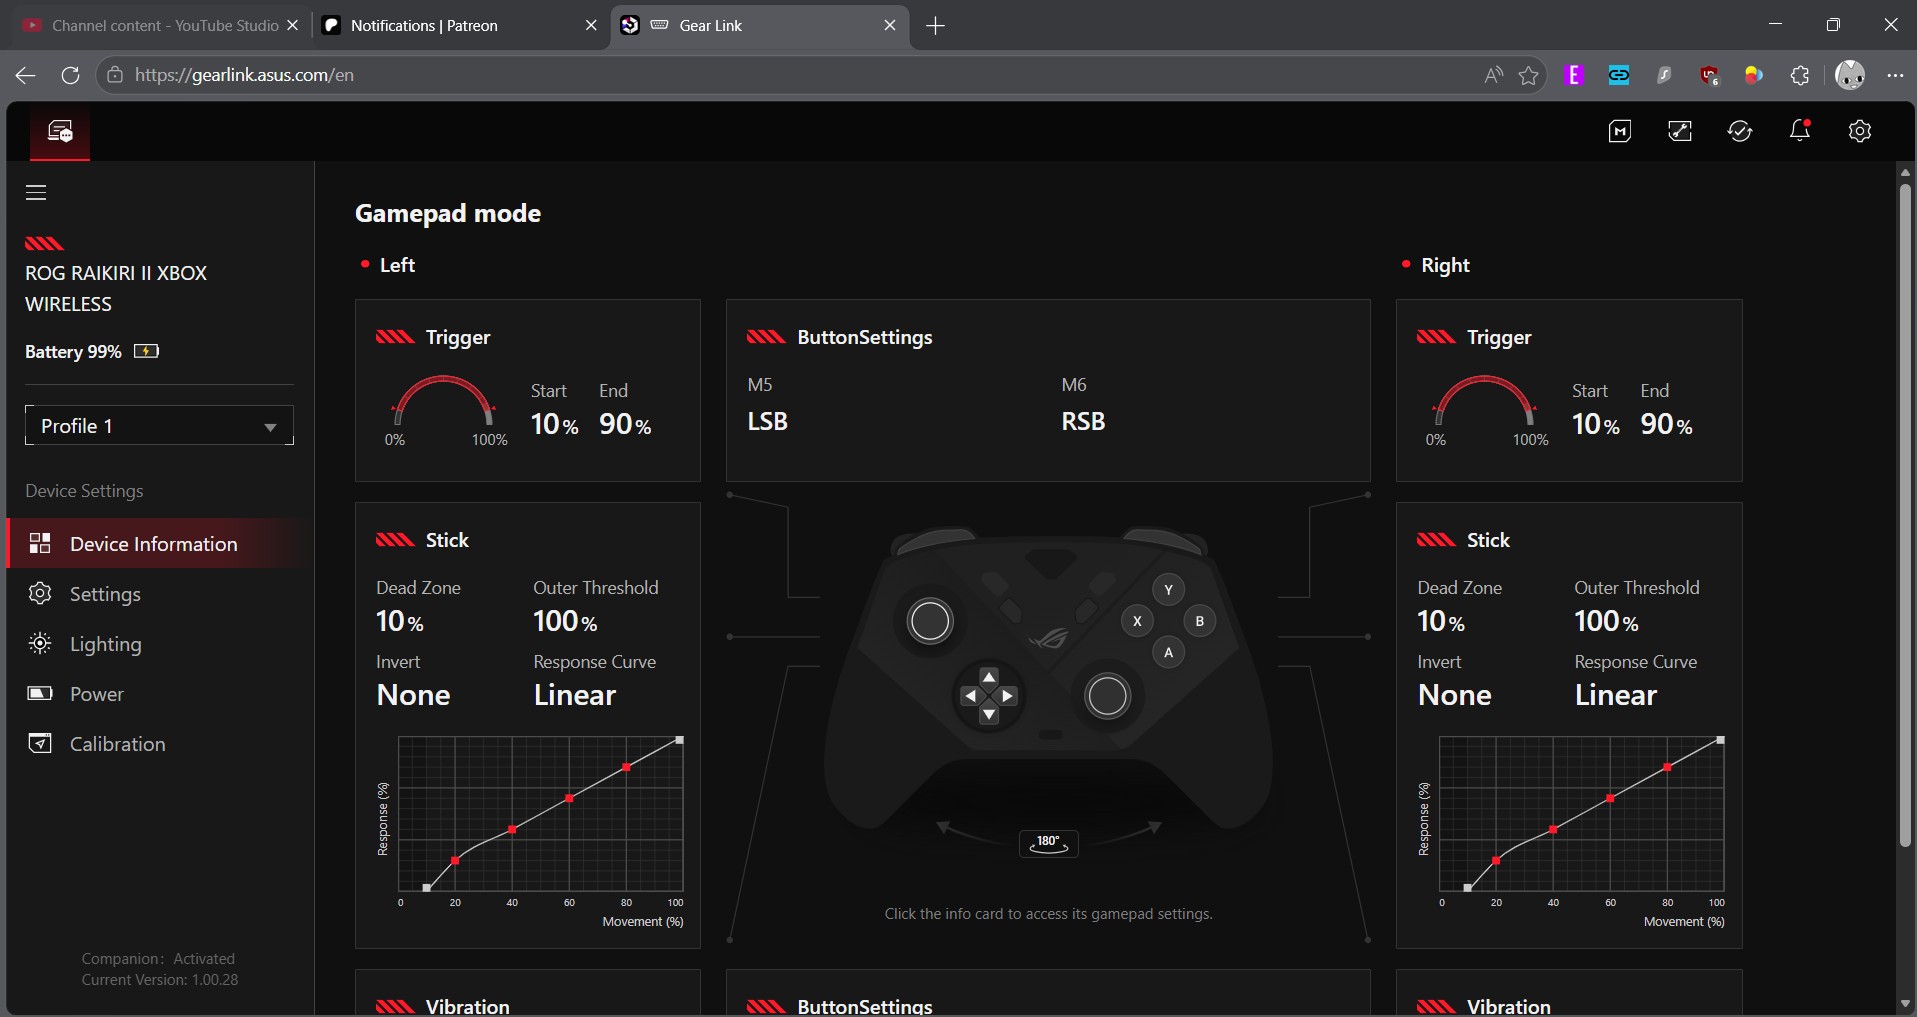This screenshot has width=1917, height=1017.
Task: Go back to the previous page
Action: point(26,75)
